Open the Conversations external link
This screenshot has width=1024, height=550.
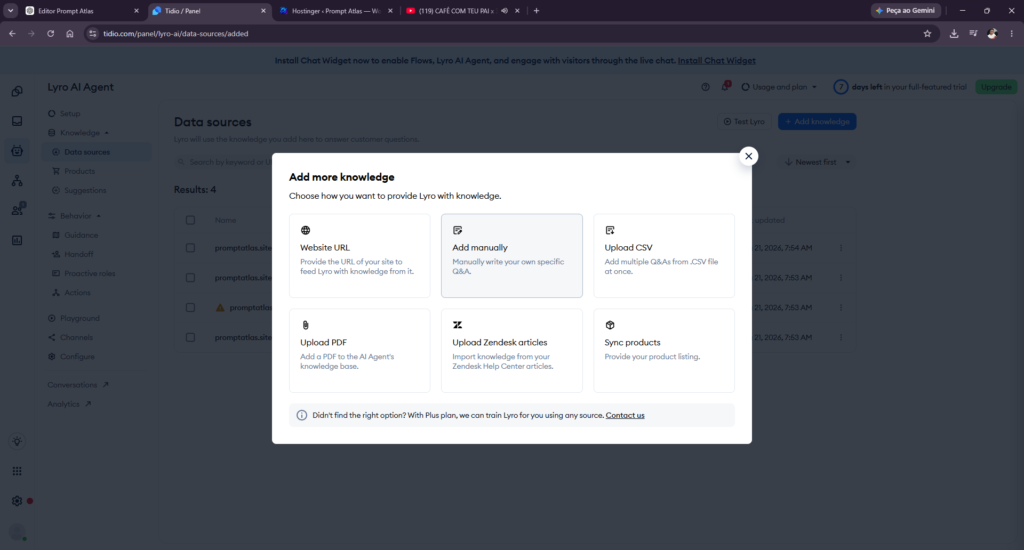(78, 385)
